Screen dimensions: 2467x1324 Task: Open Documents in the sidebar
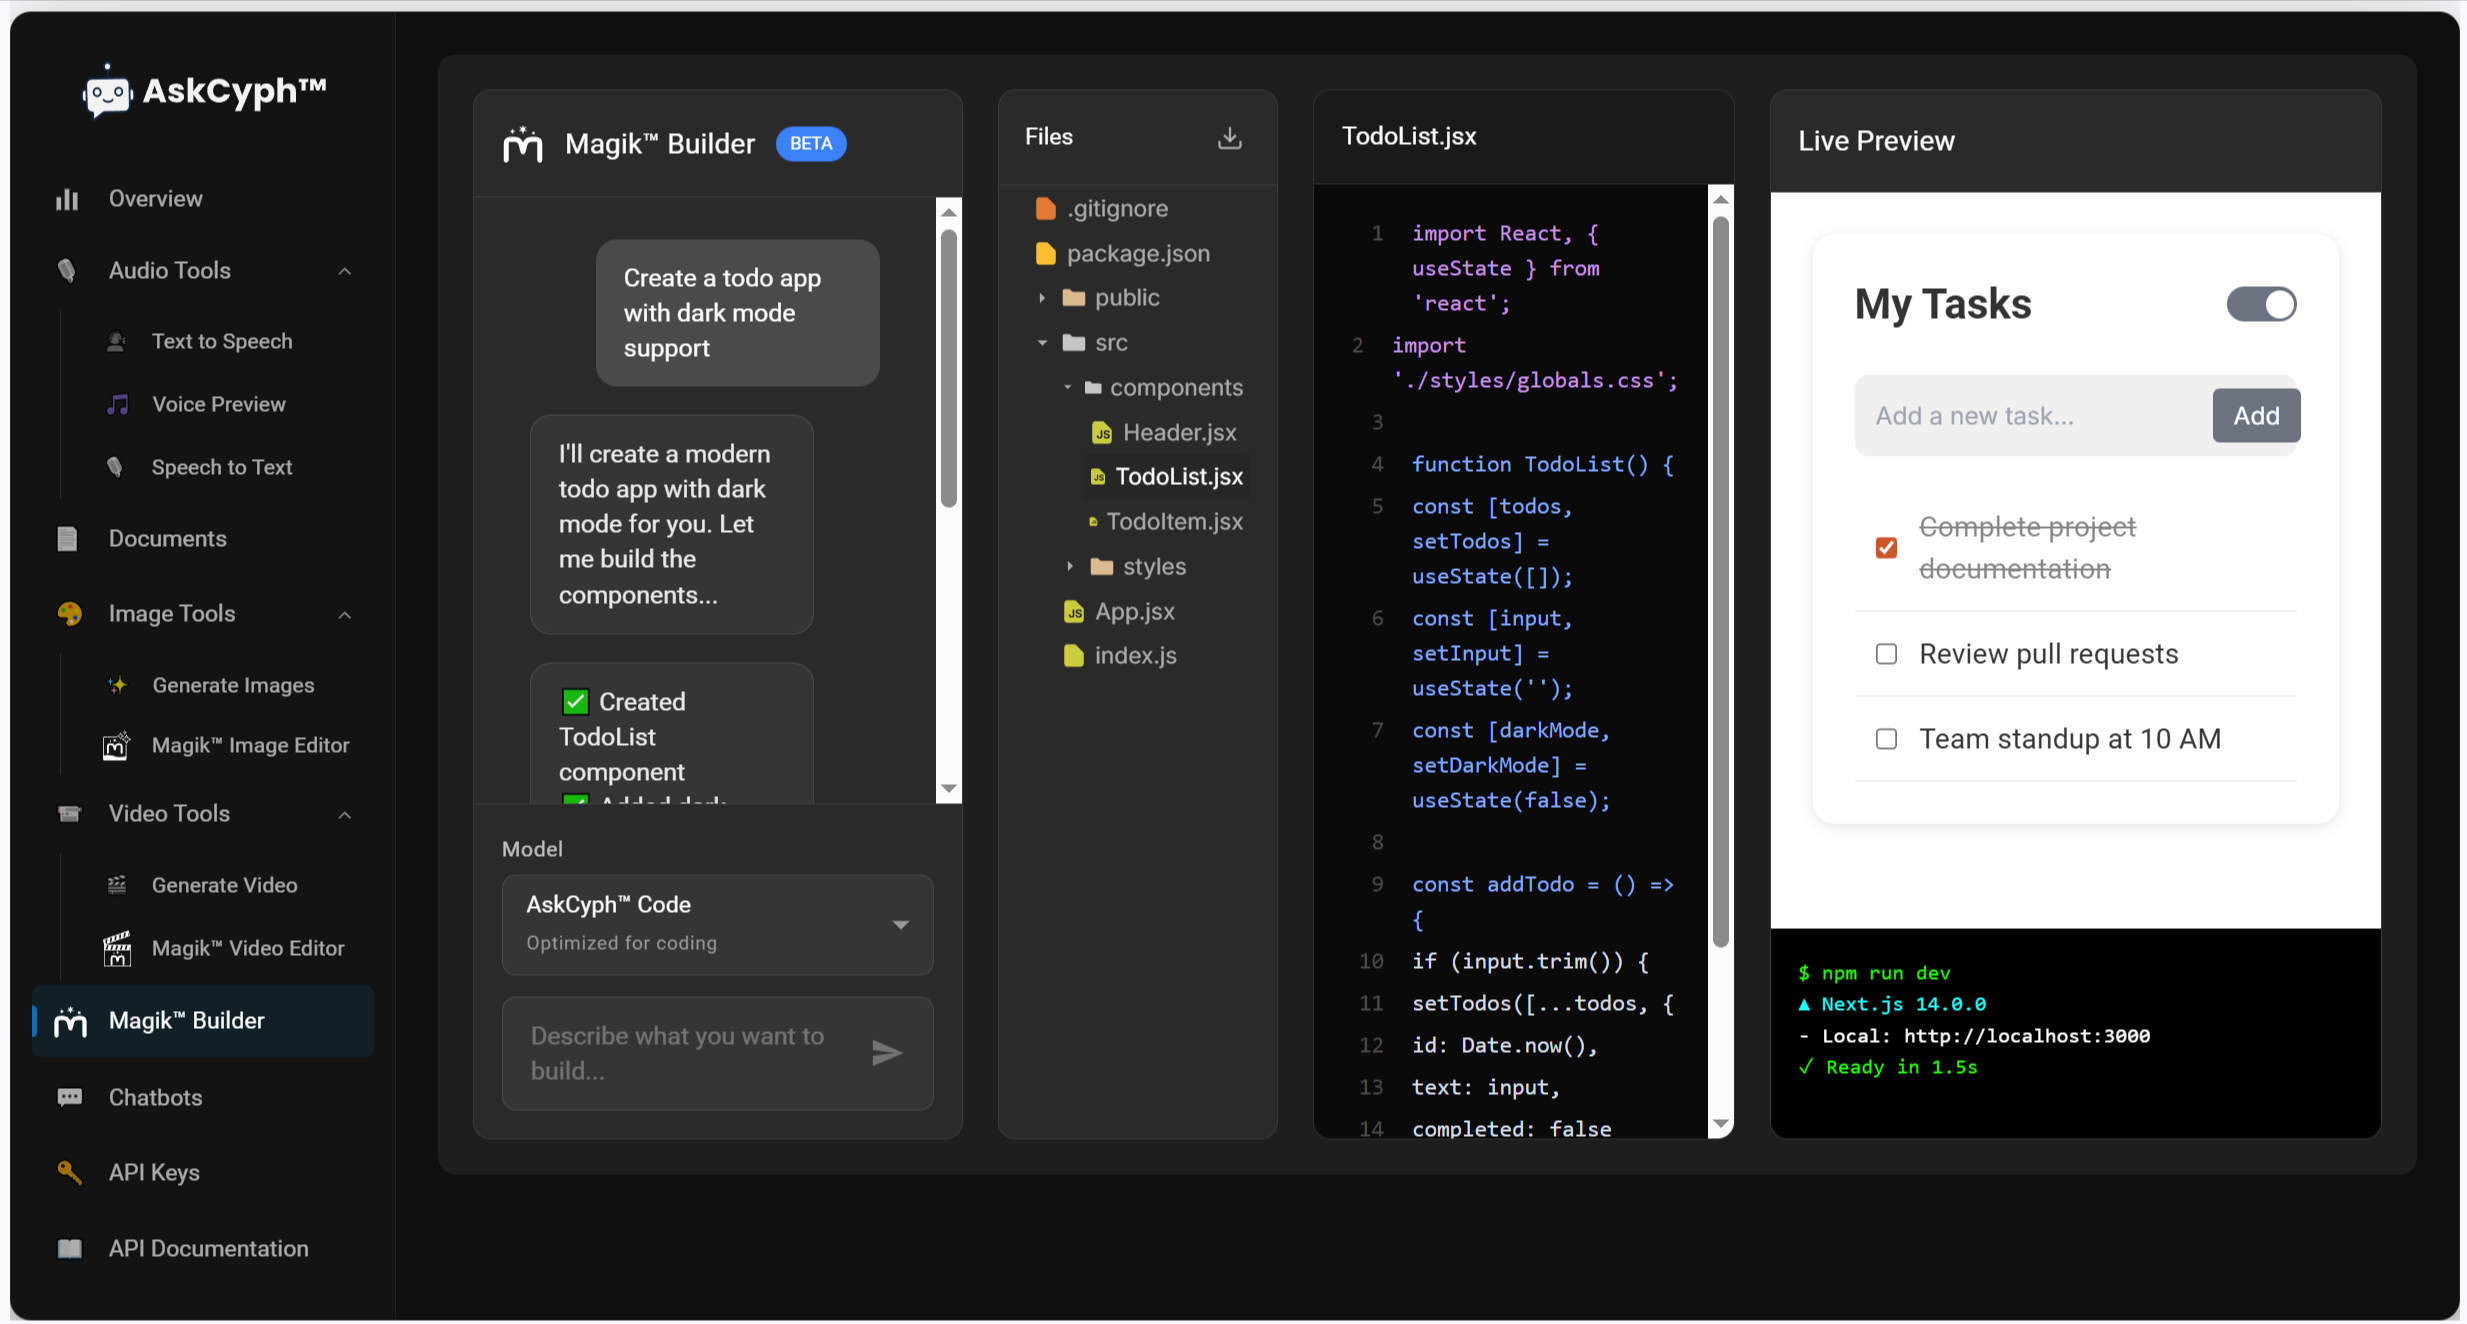[x=167, y=539]
